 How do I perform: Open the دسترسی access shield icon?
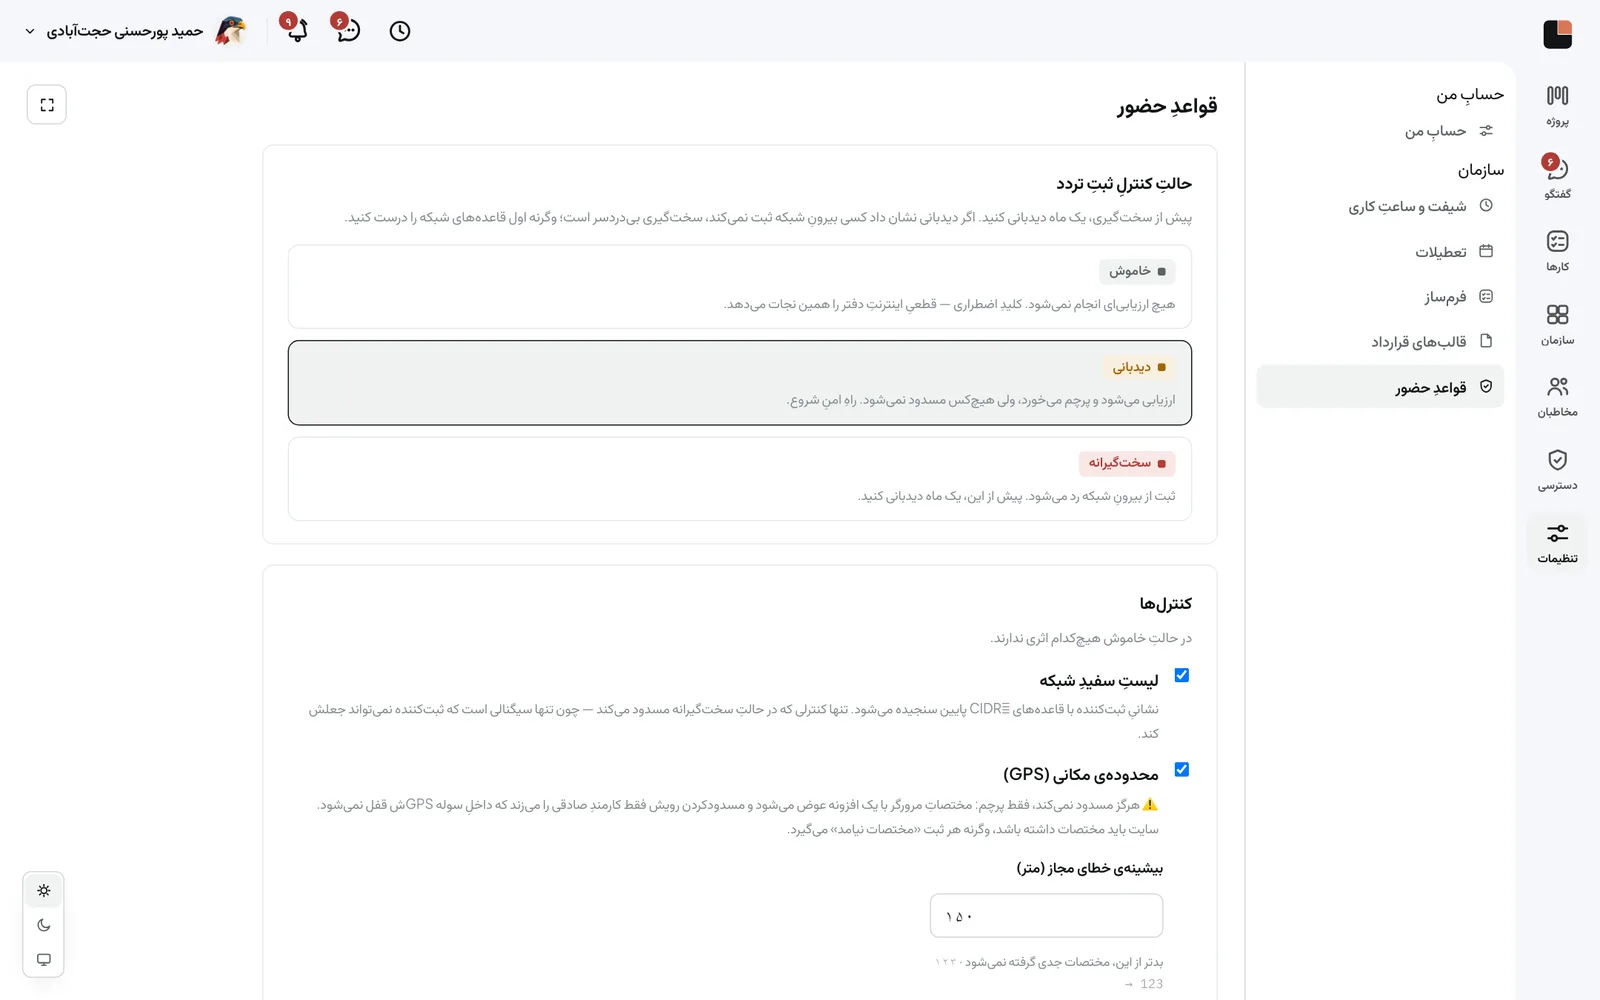(1557, 470)
